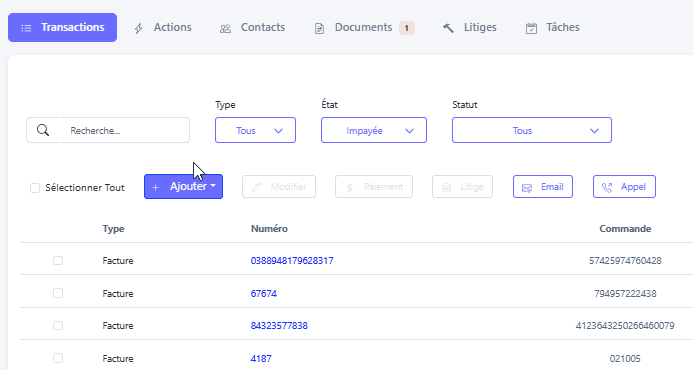
Task: Click Facture cell in 4187 row
Action: 118,358
